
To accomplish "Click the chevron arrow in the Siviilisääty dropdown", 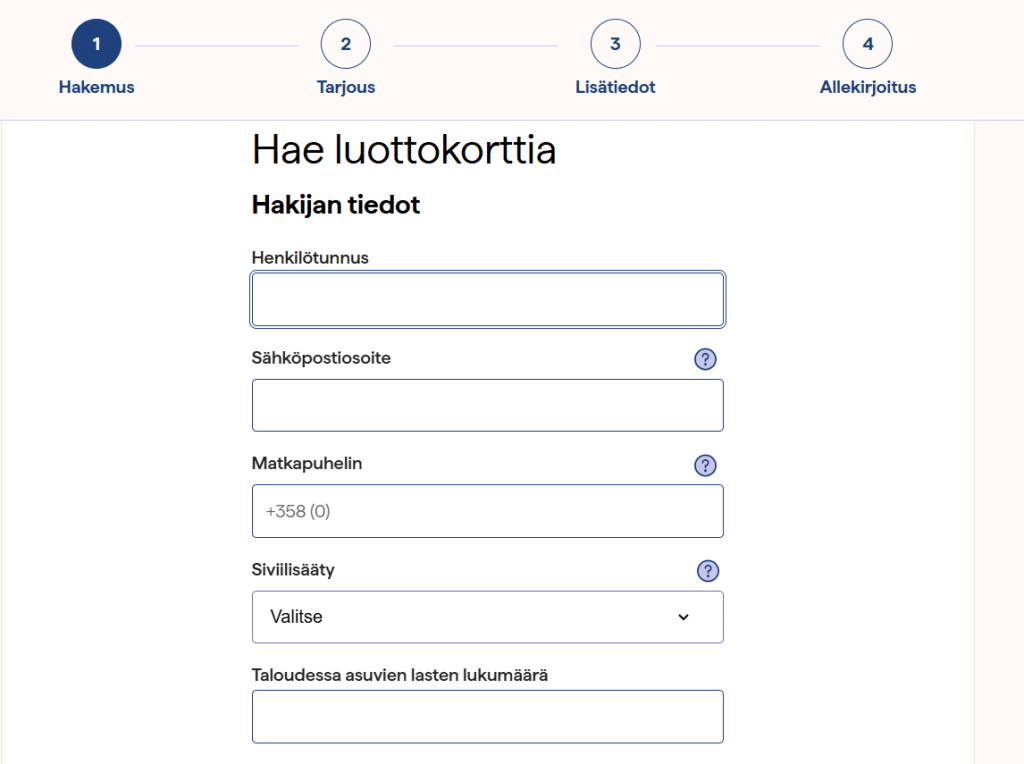I will (x=684, y=617).
